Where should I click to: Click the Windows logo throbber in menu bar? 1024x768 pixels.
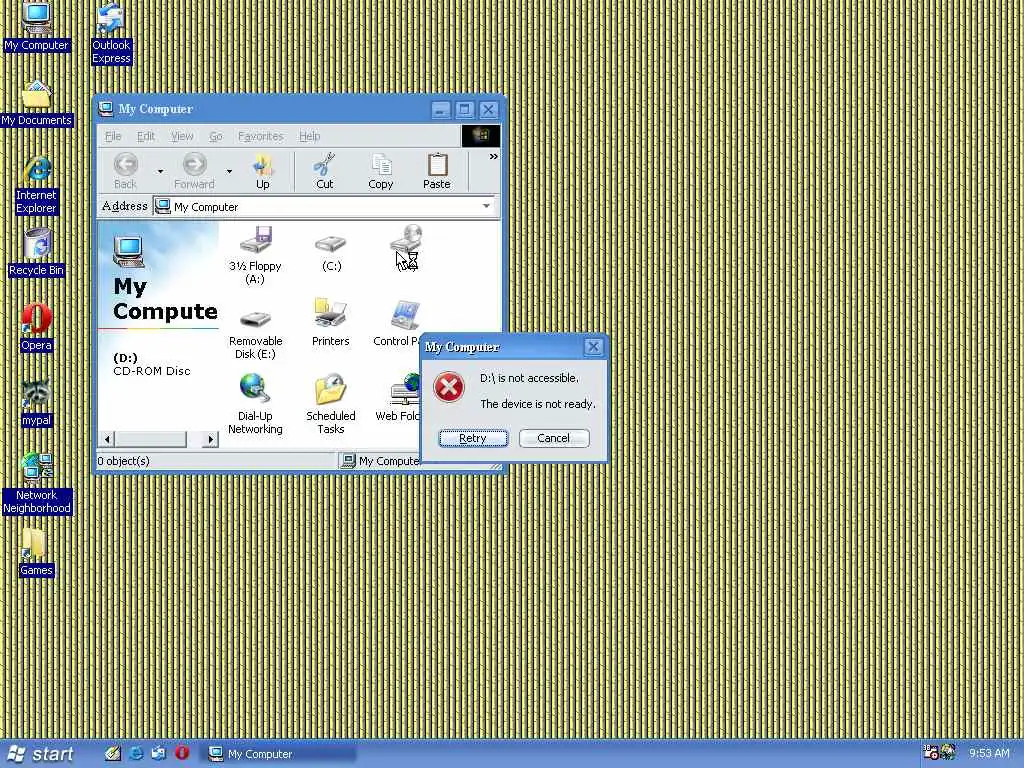coord(481,136)
